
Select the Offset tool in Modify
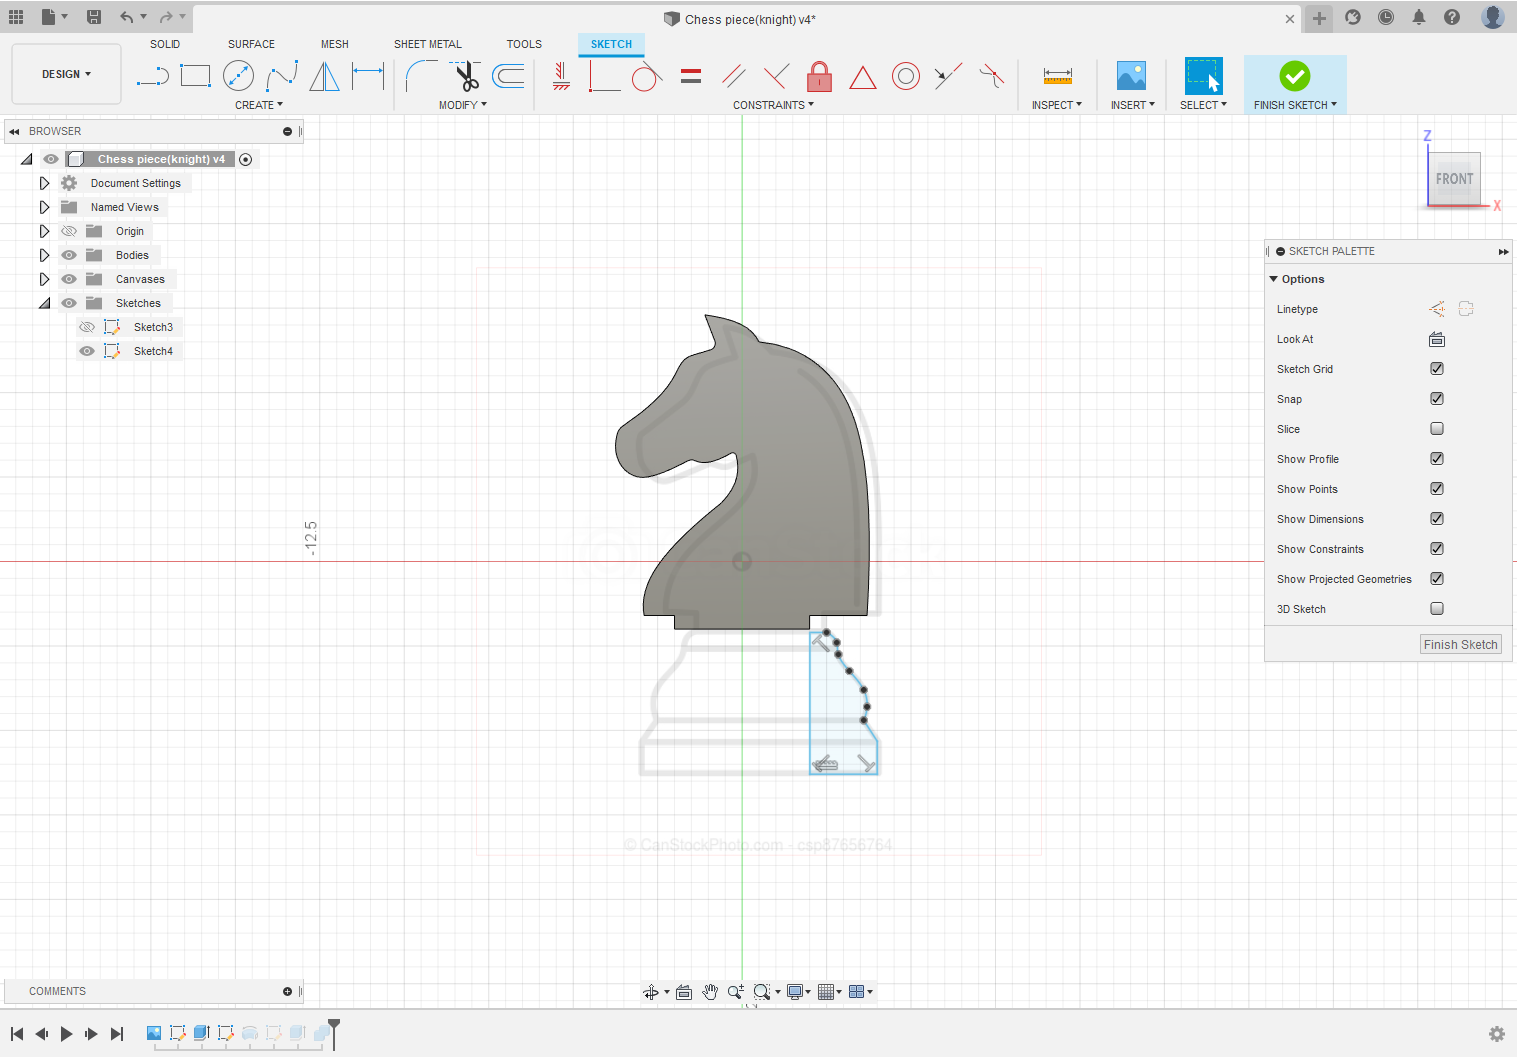509,76
